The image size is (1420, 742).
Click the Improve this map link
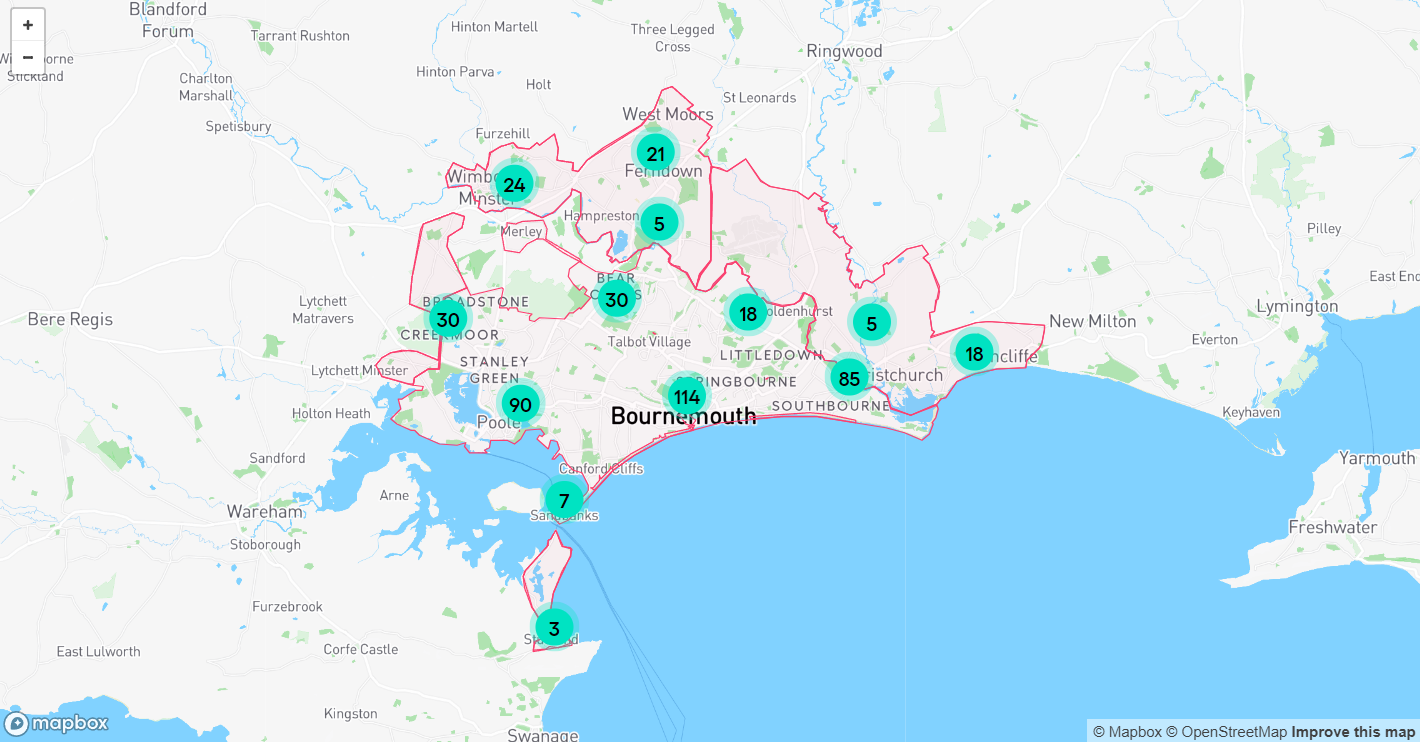1353,732
